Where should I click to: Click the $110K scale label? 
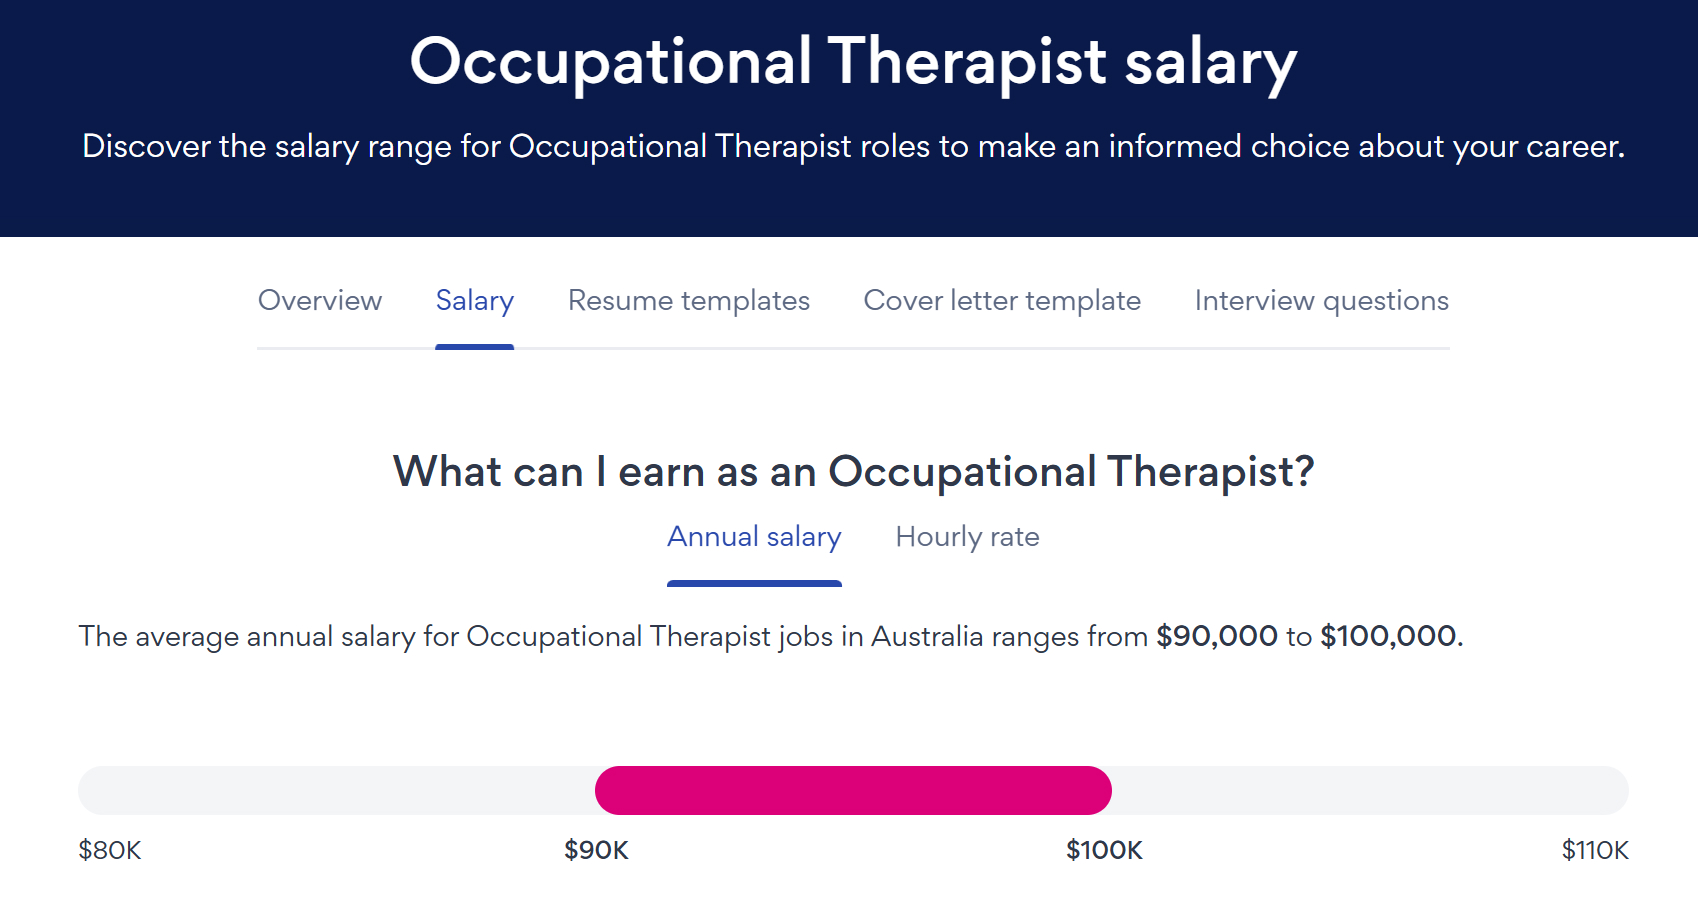click(1595, 850)
